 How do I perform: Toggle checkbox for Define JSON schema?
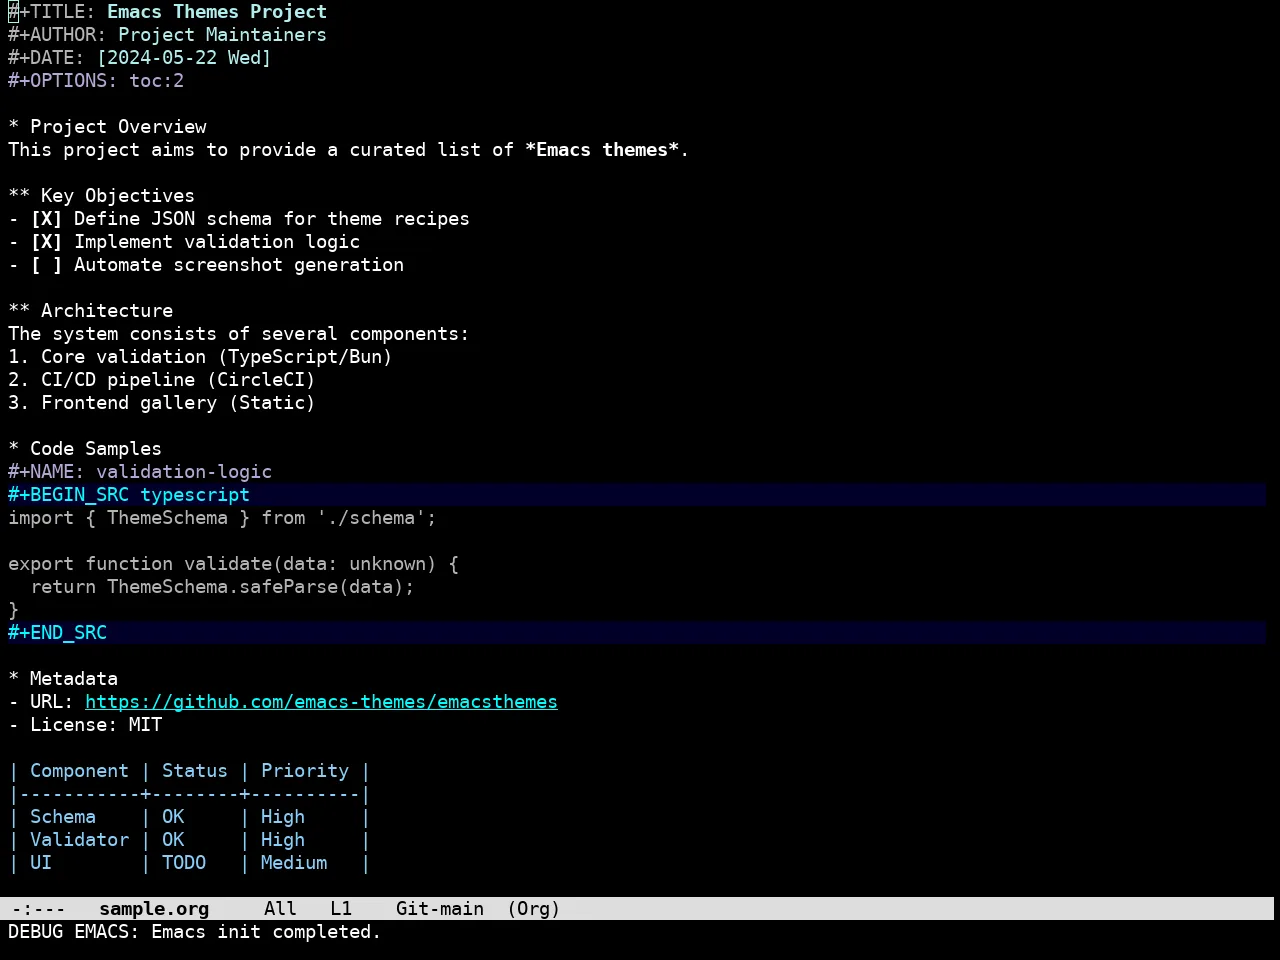point(46,219)
